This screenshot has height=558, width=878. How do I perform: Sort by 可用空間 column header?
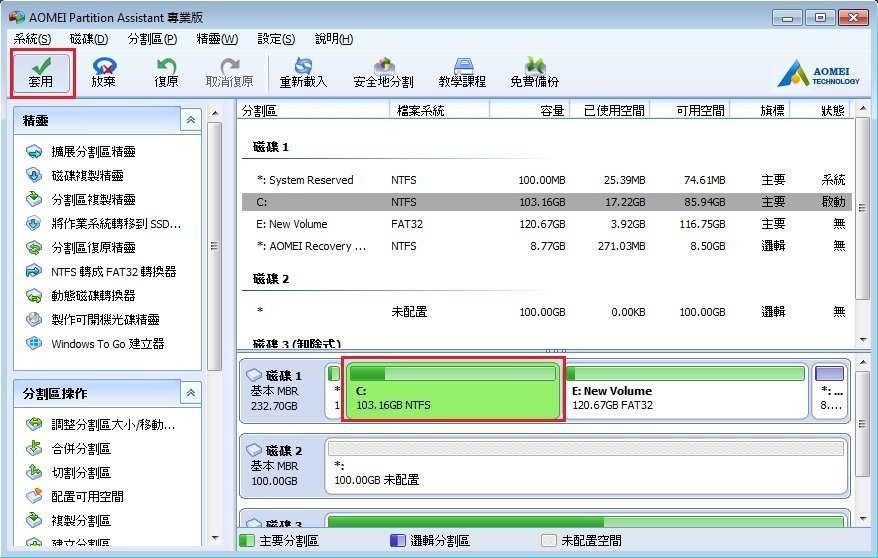(x=690, y=110)
